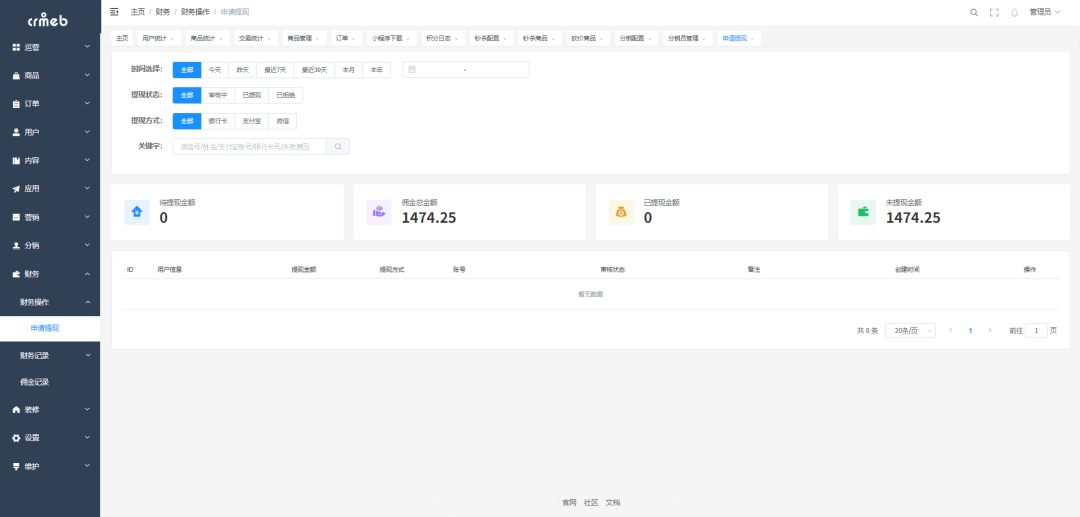Open the notification bell
The height and width of the screenshot is (517, 1080).
pos(1014,12)
